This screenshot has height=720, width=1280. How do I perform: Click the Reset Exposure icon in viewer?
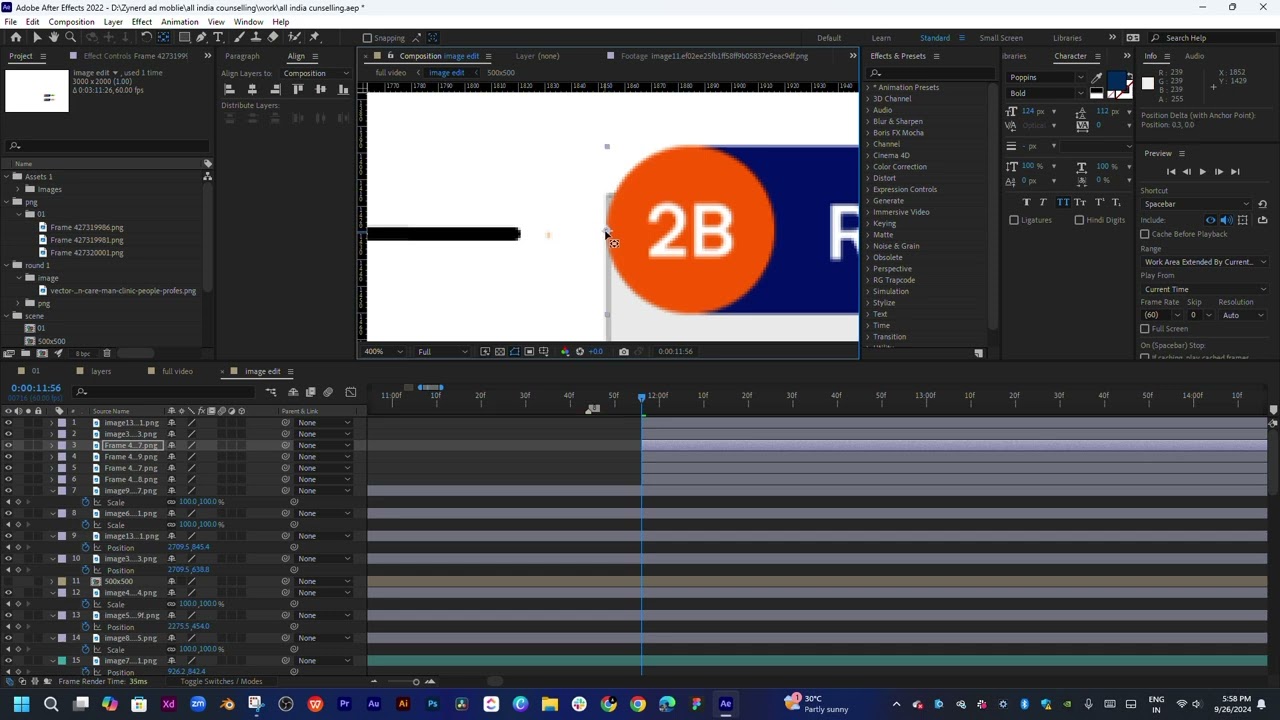click(580, 351)
